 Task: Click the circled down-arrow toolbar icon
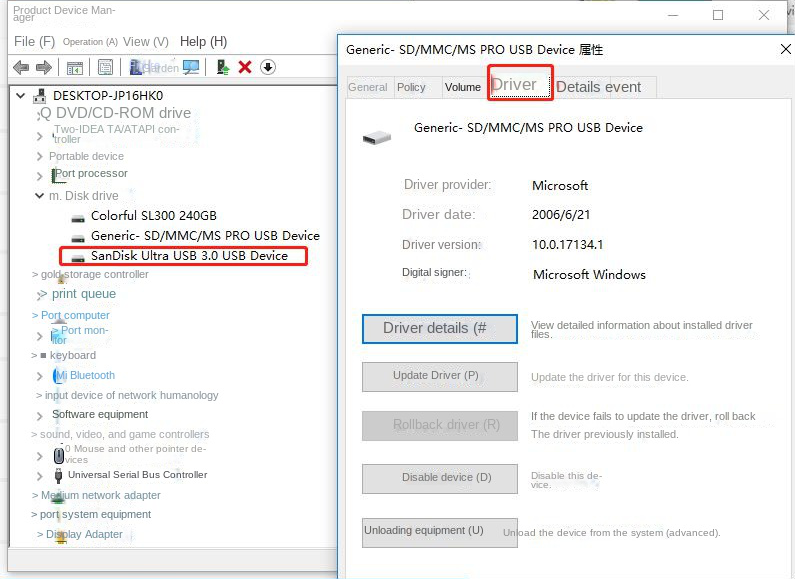pos(268,67)
